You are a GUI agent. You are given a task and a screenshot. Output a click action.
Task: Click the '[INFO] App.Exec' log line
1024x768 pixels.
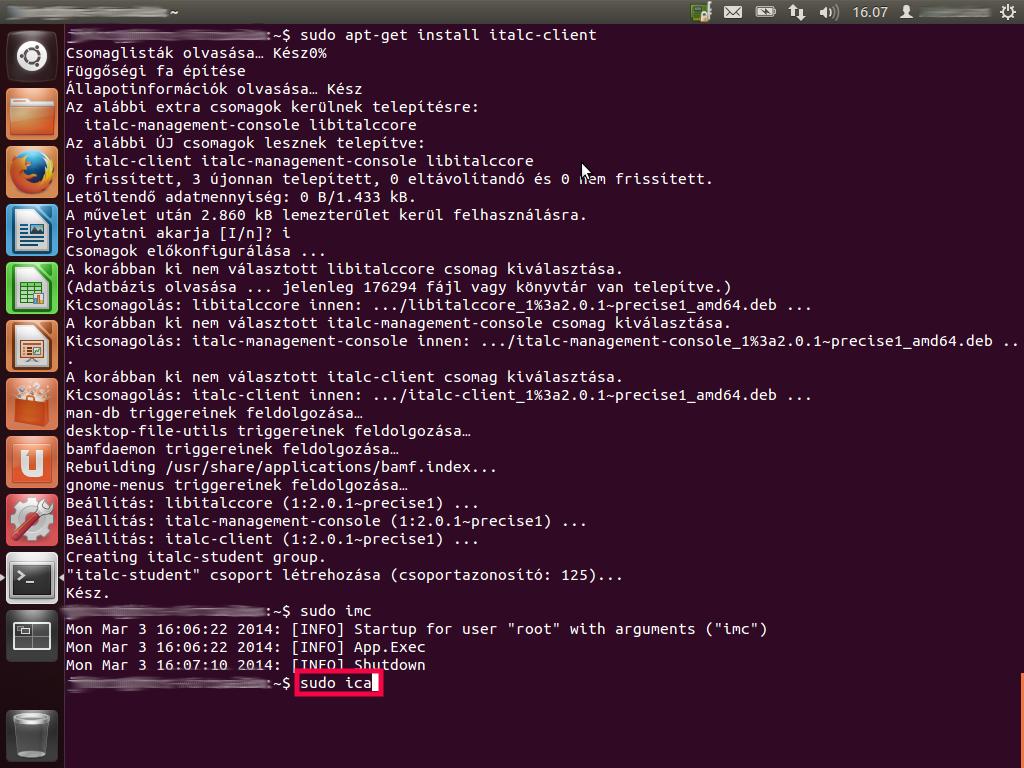tap(246, 647)
